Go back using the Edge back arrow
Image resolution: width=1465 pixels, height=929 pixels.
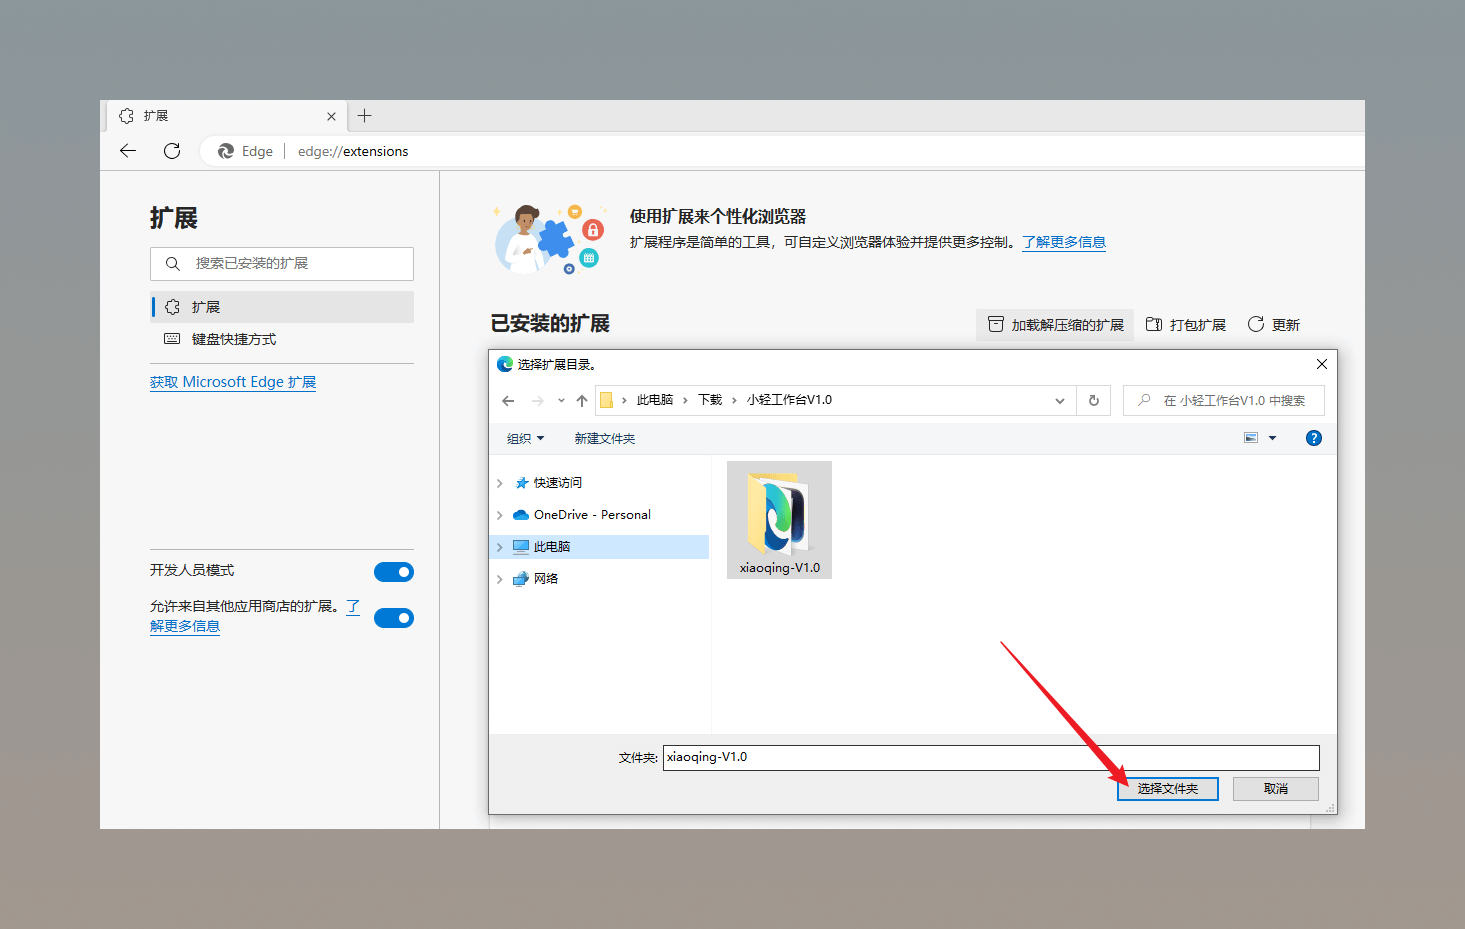click(128, 151)
